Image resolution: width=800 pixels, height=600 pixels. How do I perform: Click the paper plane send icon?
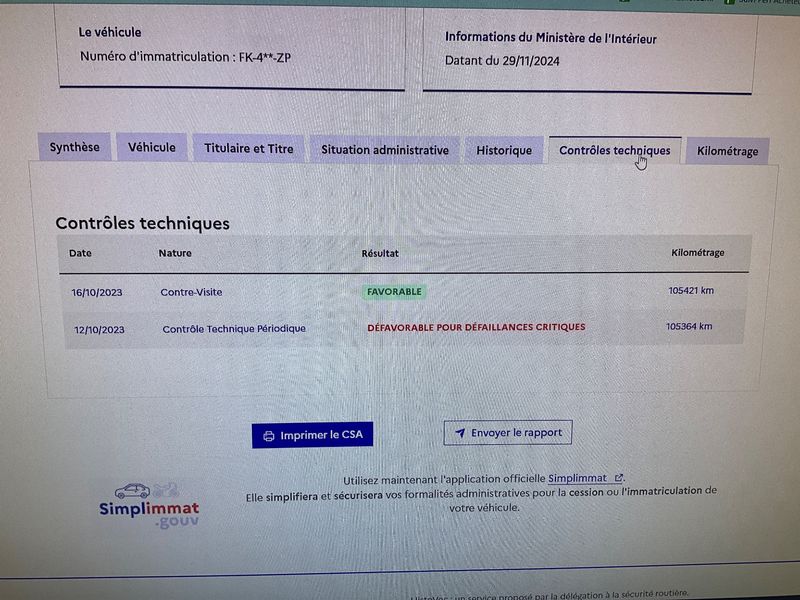coord(460,433)
